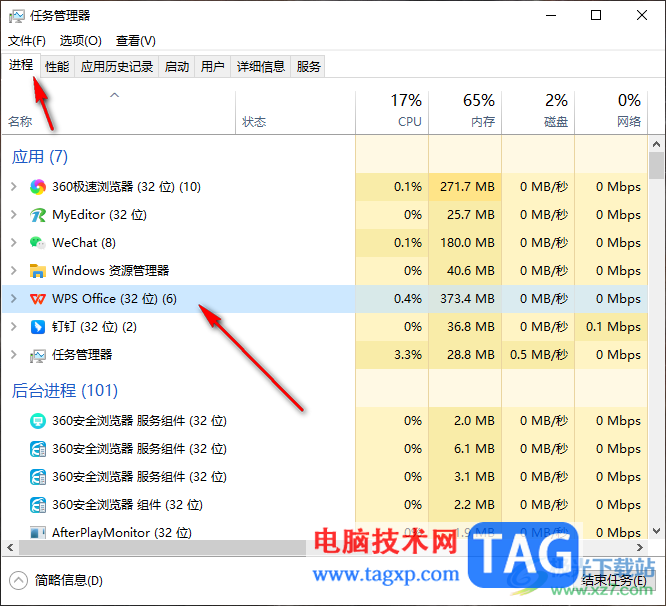666x606 pixels.
Task: Click the vertical scrollbar up arrow
Action: [x=657, y=144]
